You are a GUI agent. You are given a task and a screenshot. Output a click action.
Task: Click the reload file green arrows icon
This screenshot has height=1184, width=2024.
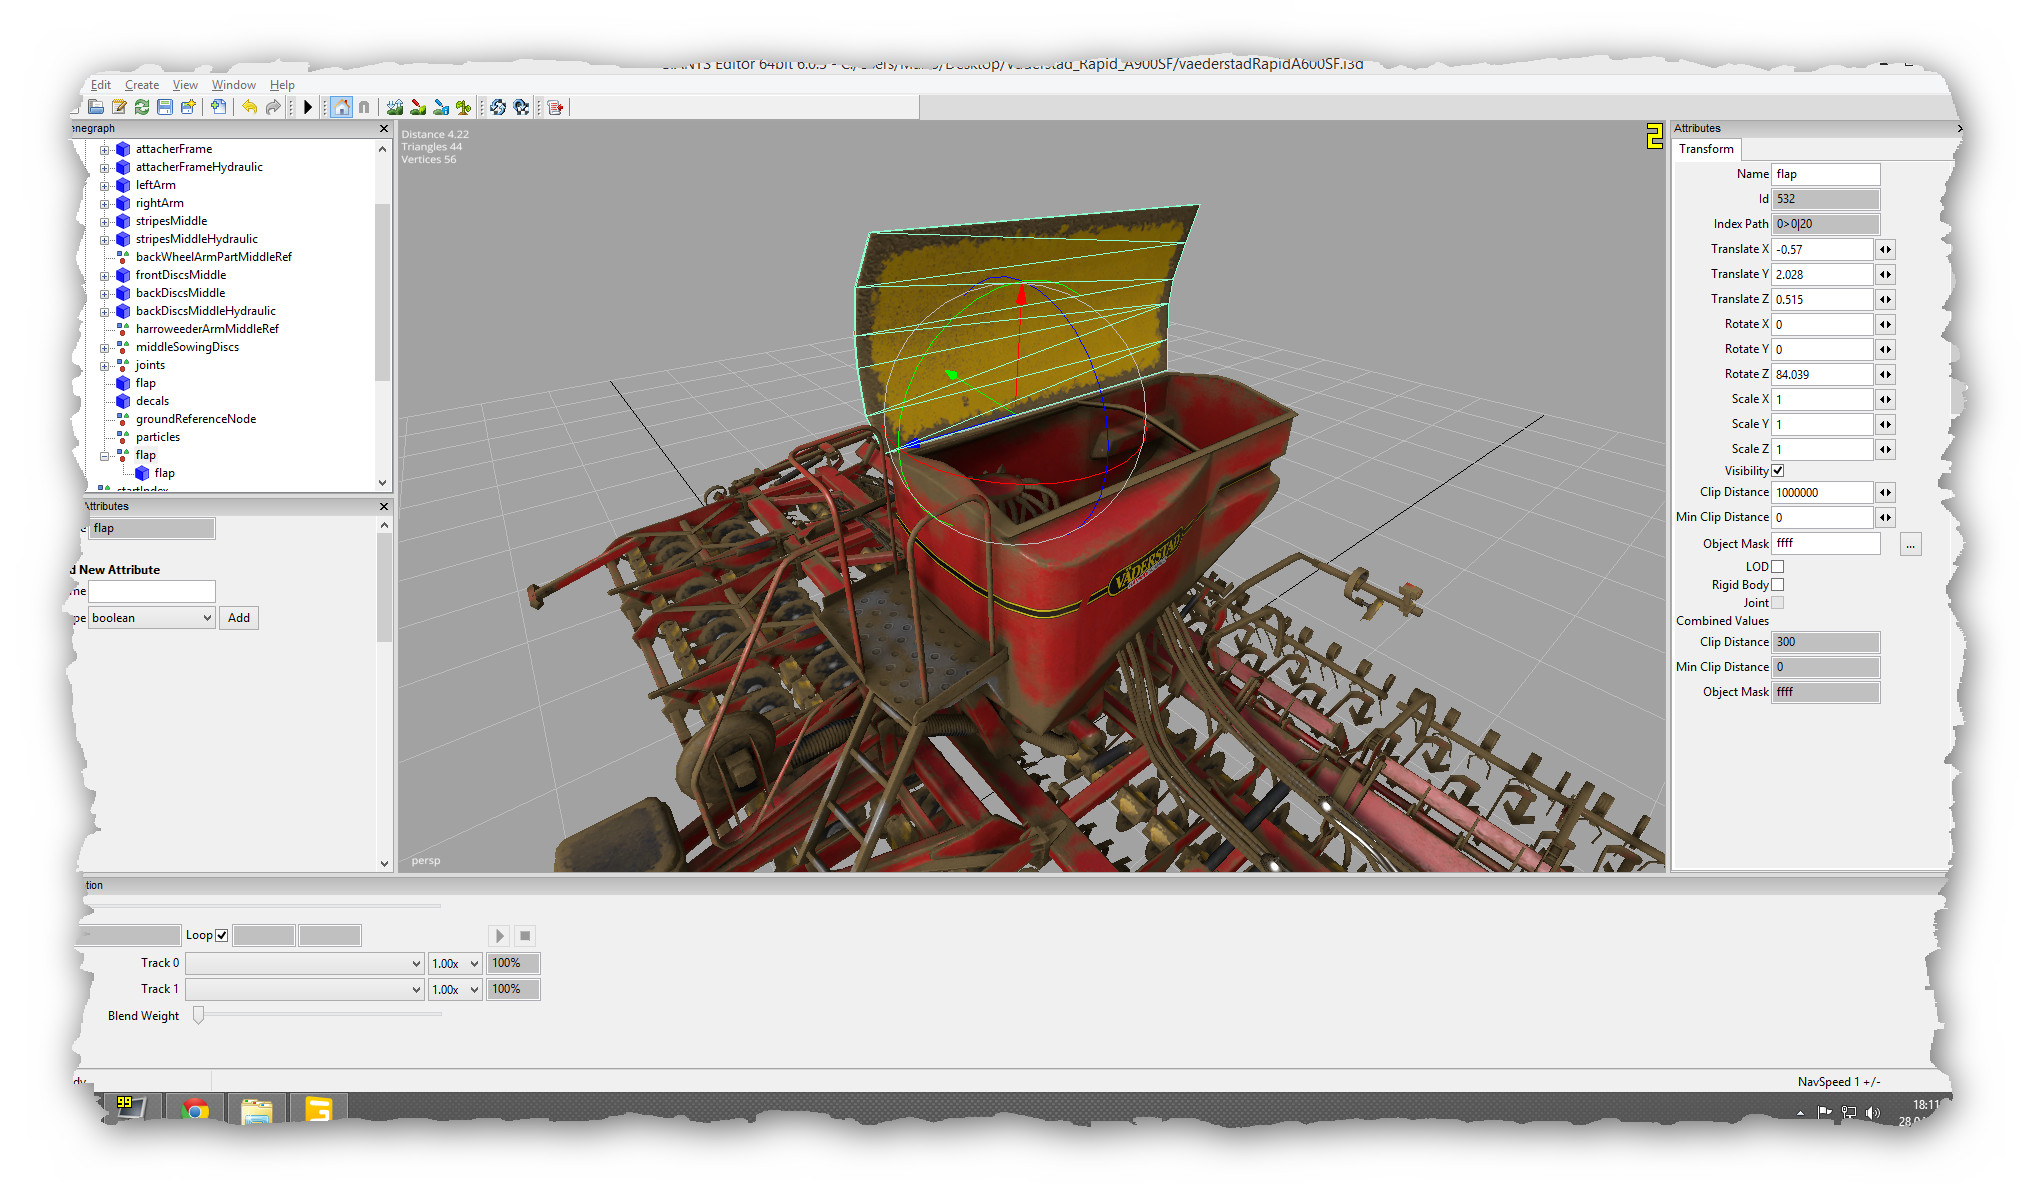[x=142, y=107]
